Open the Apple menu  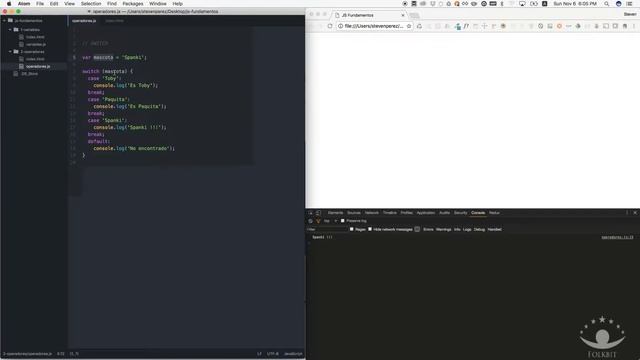[9, 4]
